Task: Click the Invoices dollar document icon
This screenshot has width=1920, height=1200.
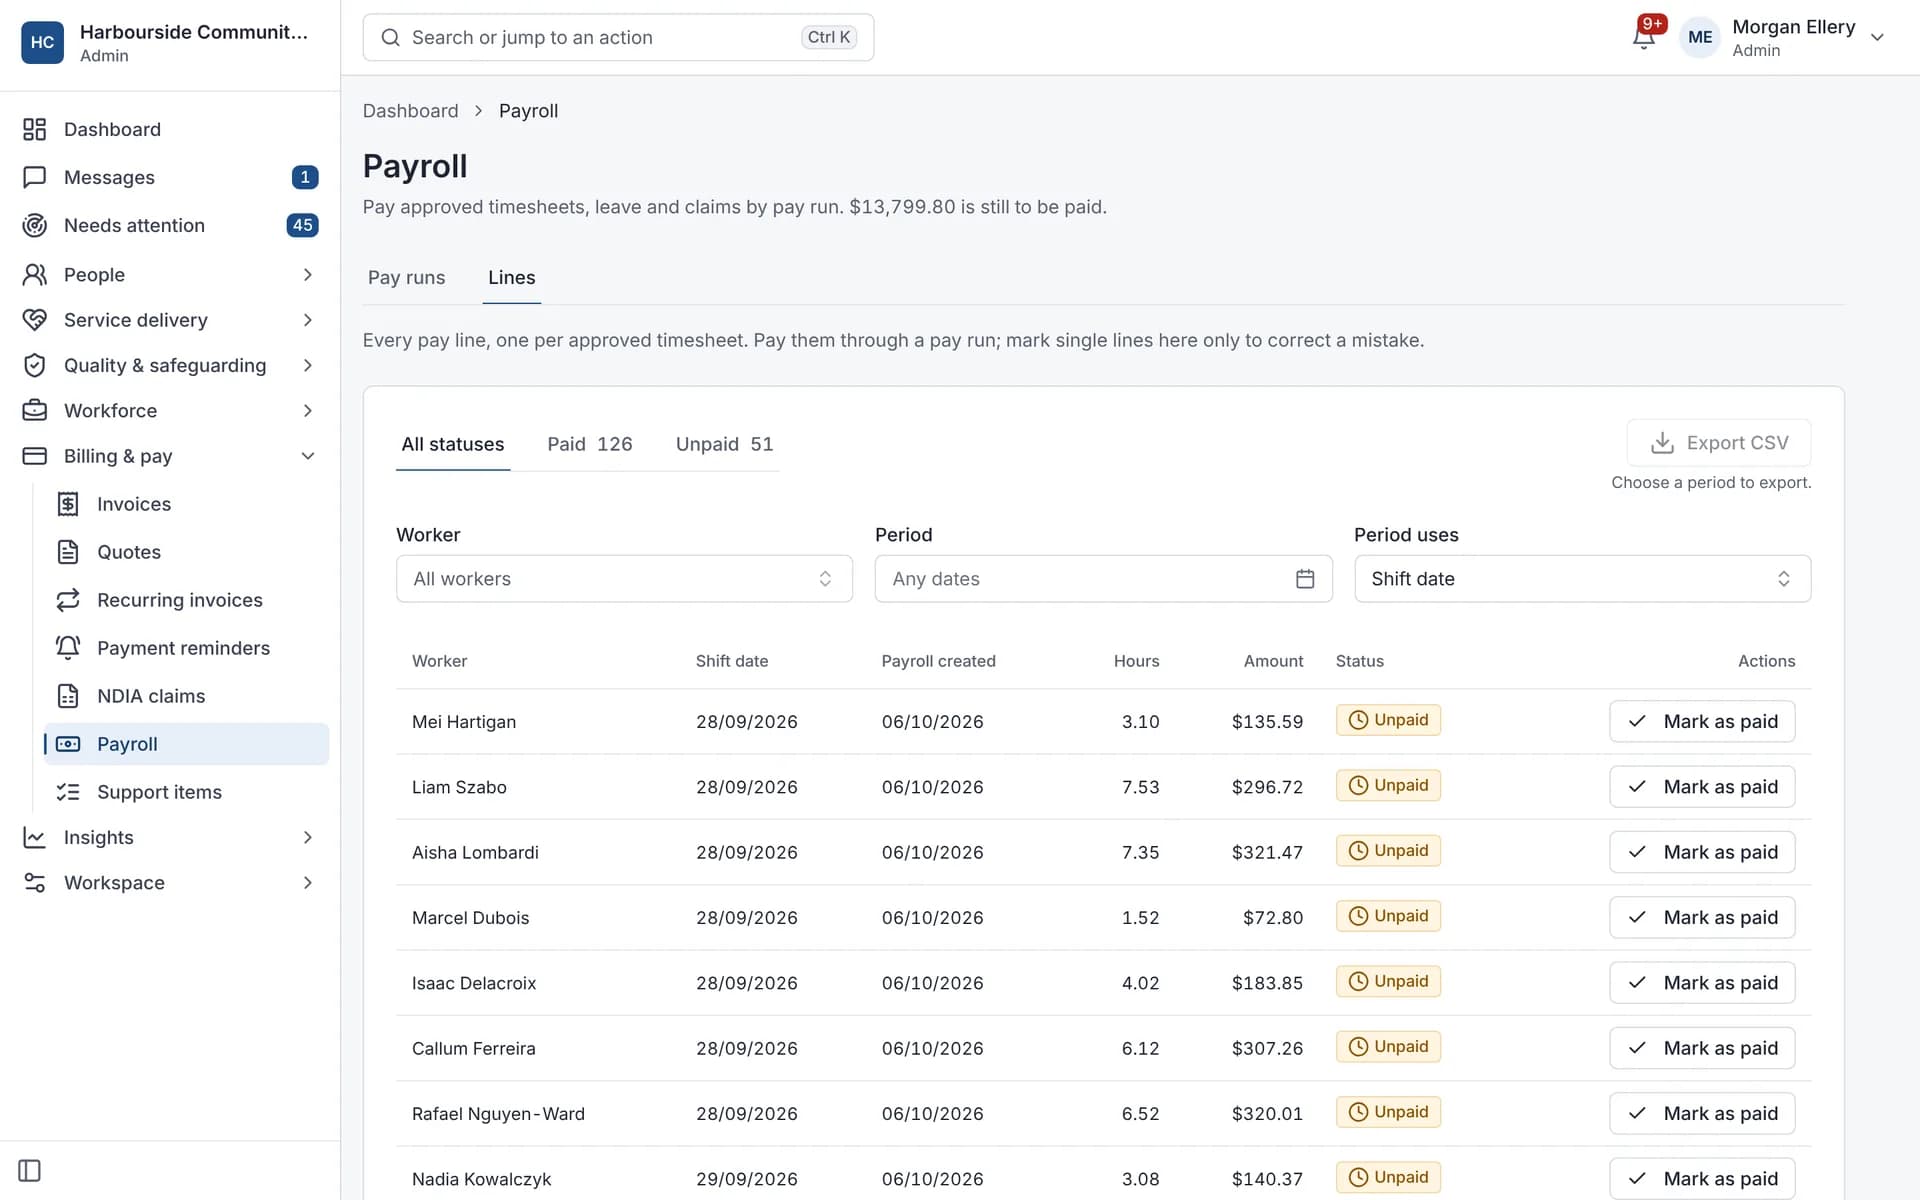Action: (x=68, y=504)
